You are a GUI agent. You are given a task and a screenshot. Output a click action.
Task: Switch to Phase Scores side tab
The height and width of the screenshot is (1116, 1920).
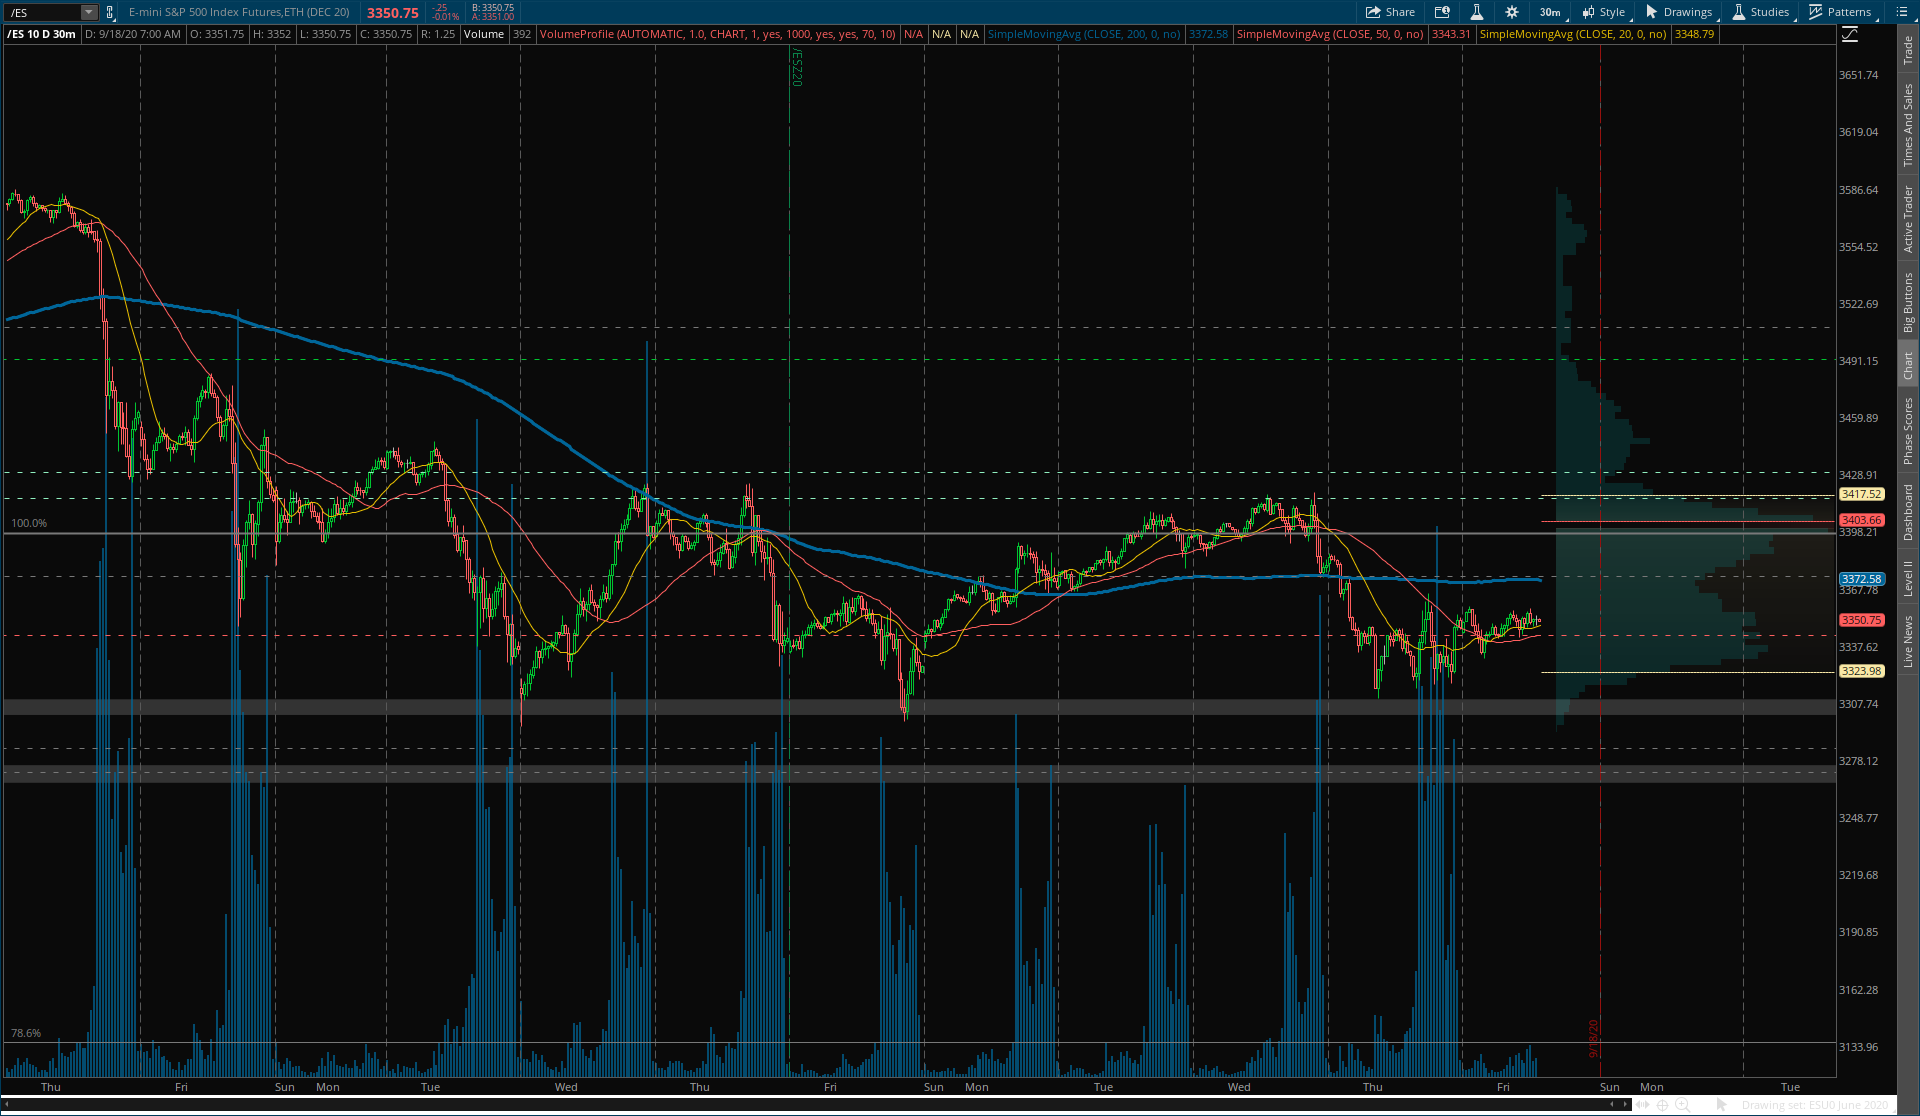(1908, 431)
